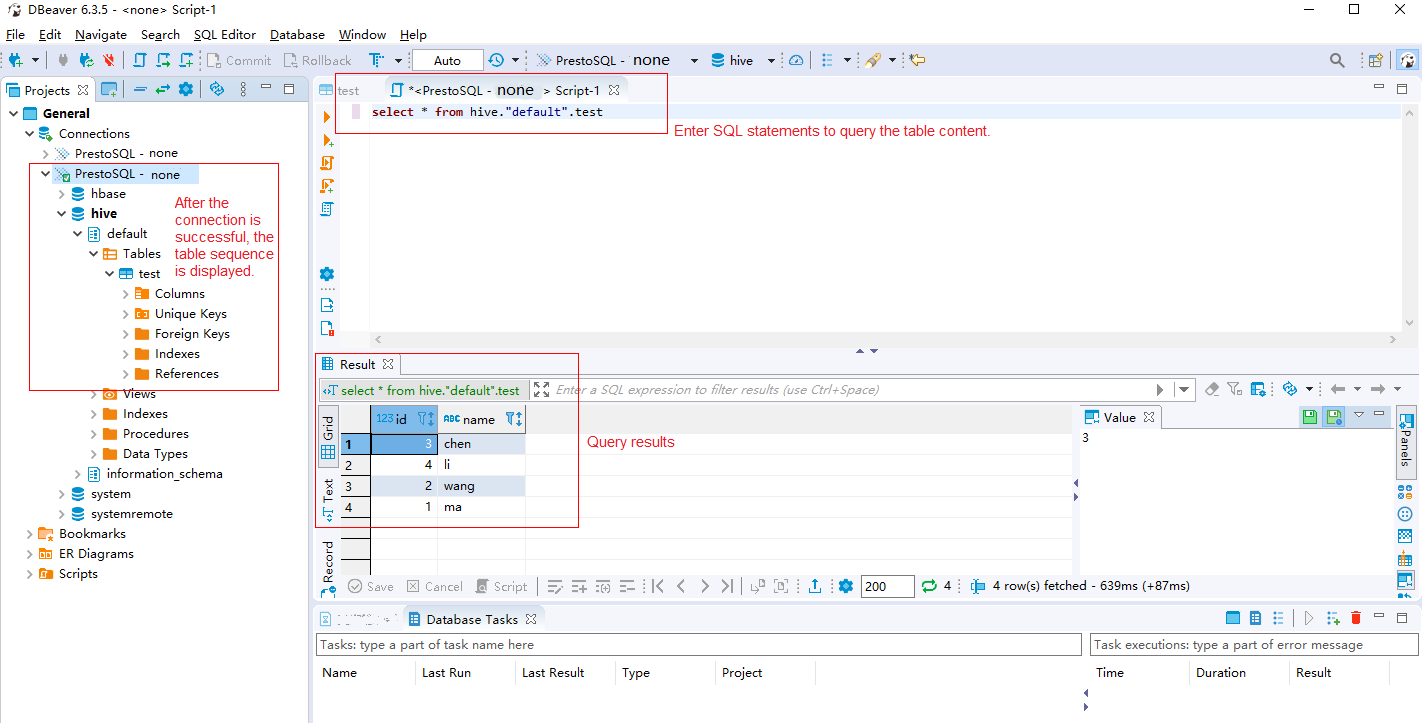Toggle Link with editor in Projects panel
The image size is (1422, 723).
pyautogui.click(x=162, y=89)
